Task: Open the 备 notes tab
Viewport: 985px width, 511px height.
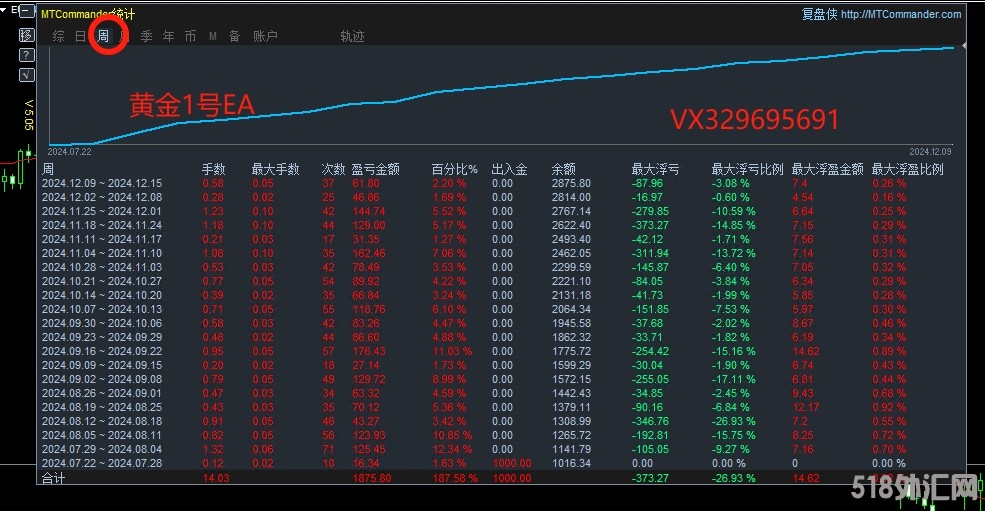Action: pyautogui.click(x=234, y=36)
